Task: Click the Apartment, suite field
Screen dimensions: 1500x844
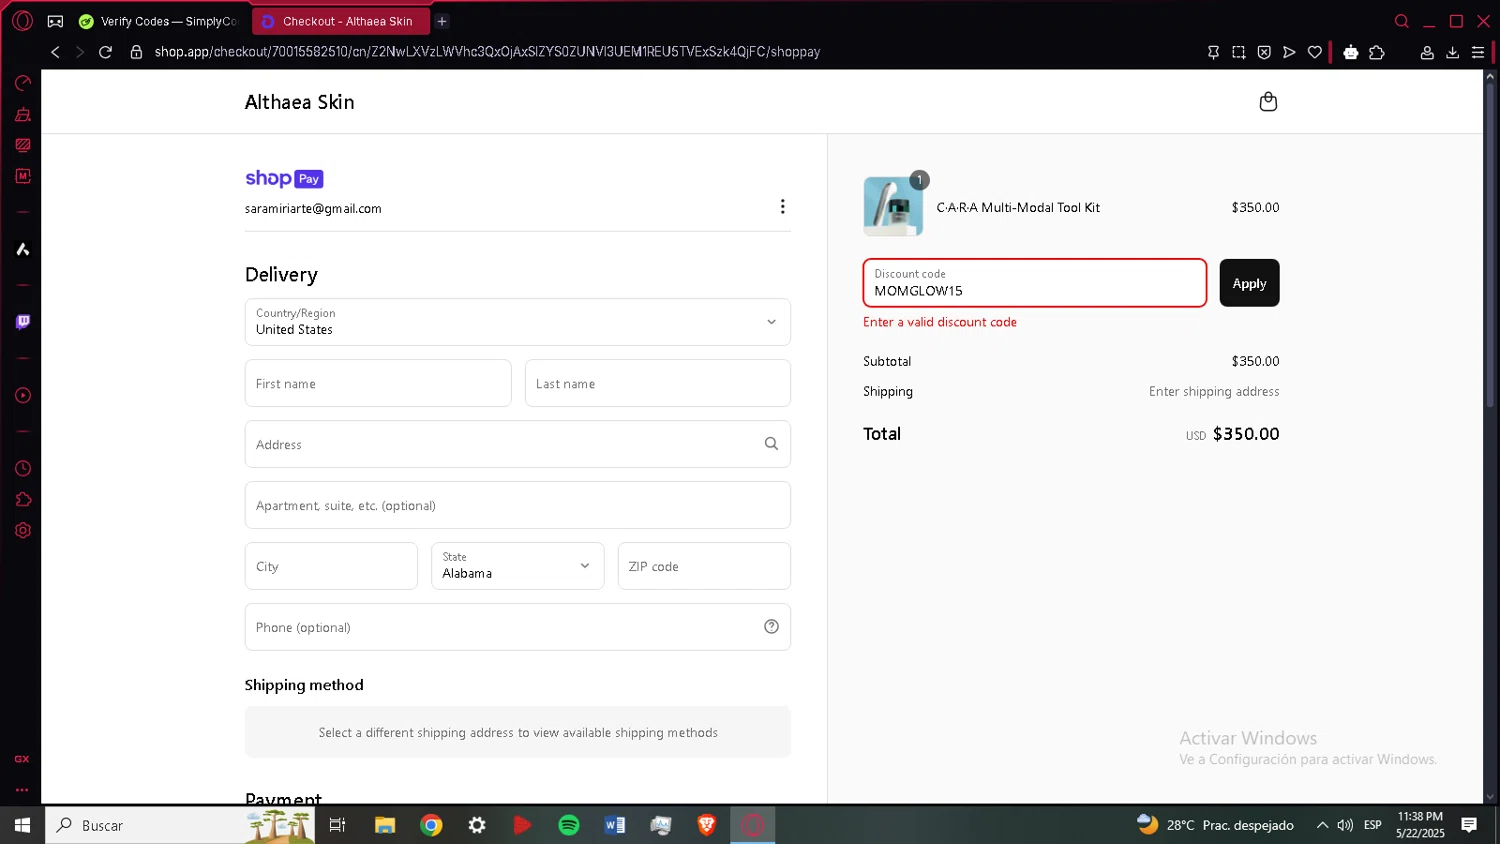Action: click(518, 505)
